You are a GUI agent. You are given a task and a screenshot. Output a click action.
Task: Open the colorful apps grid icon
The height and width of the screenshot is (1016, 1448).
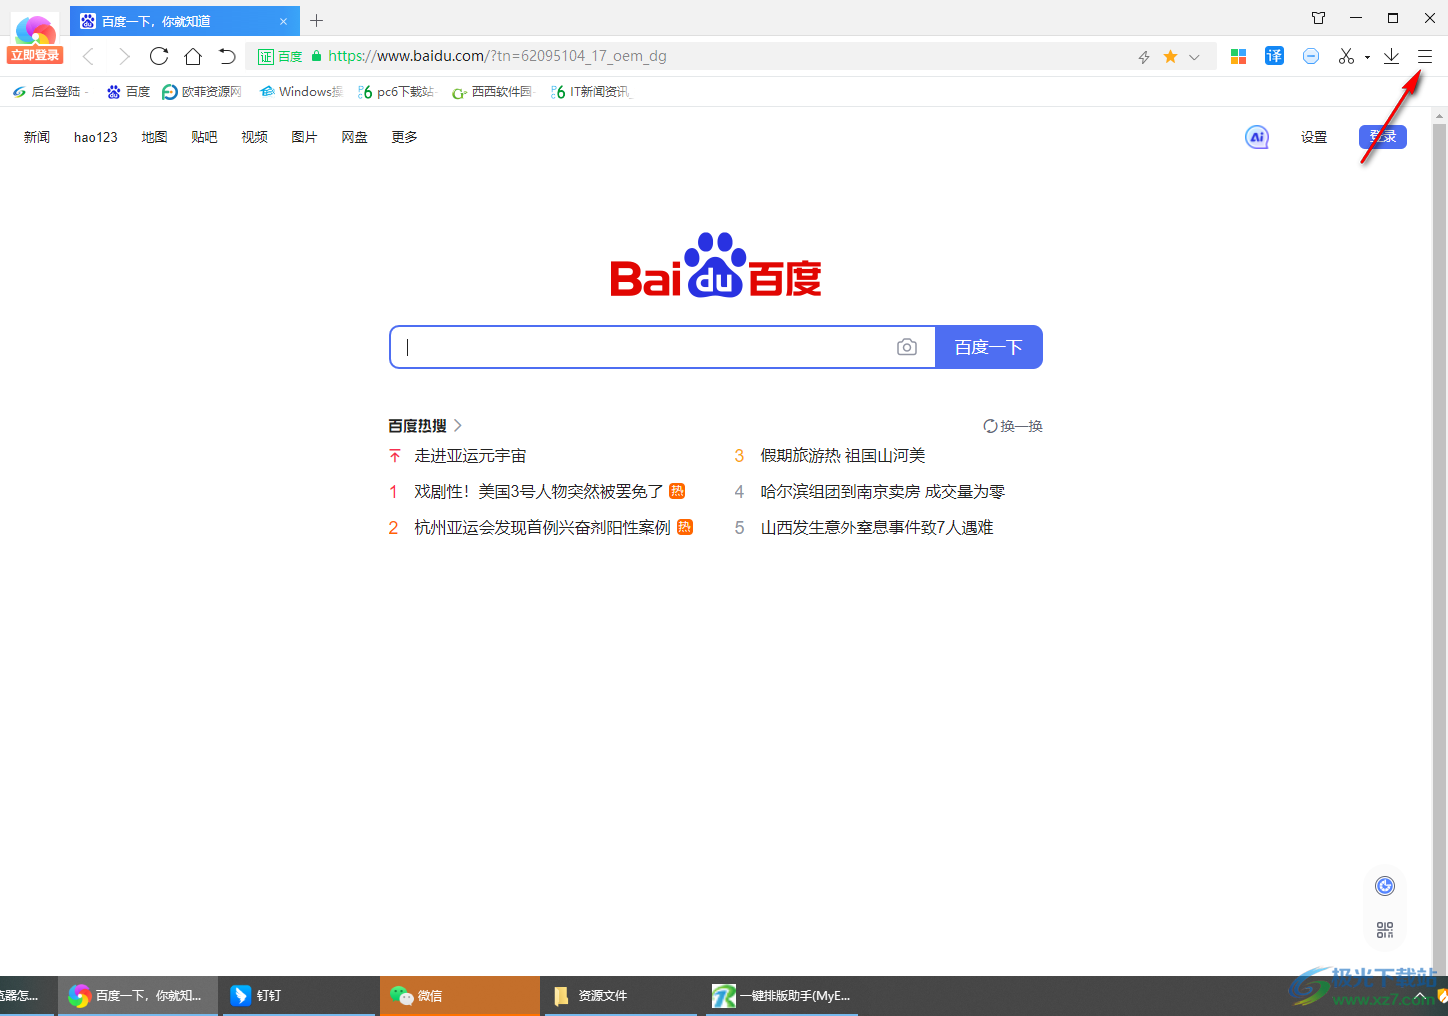pos(1238,57)
